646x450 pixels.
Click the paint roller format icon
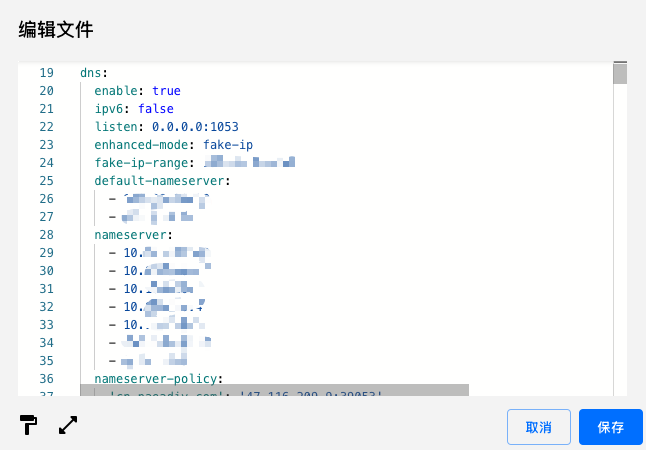(x=28, y=425)
